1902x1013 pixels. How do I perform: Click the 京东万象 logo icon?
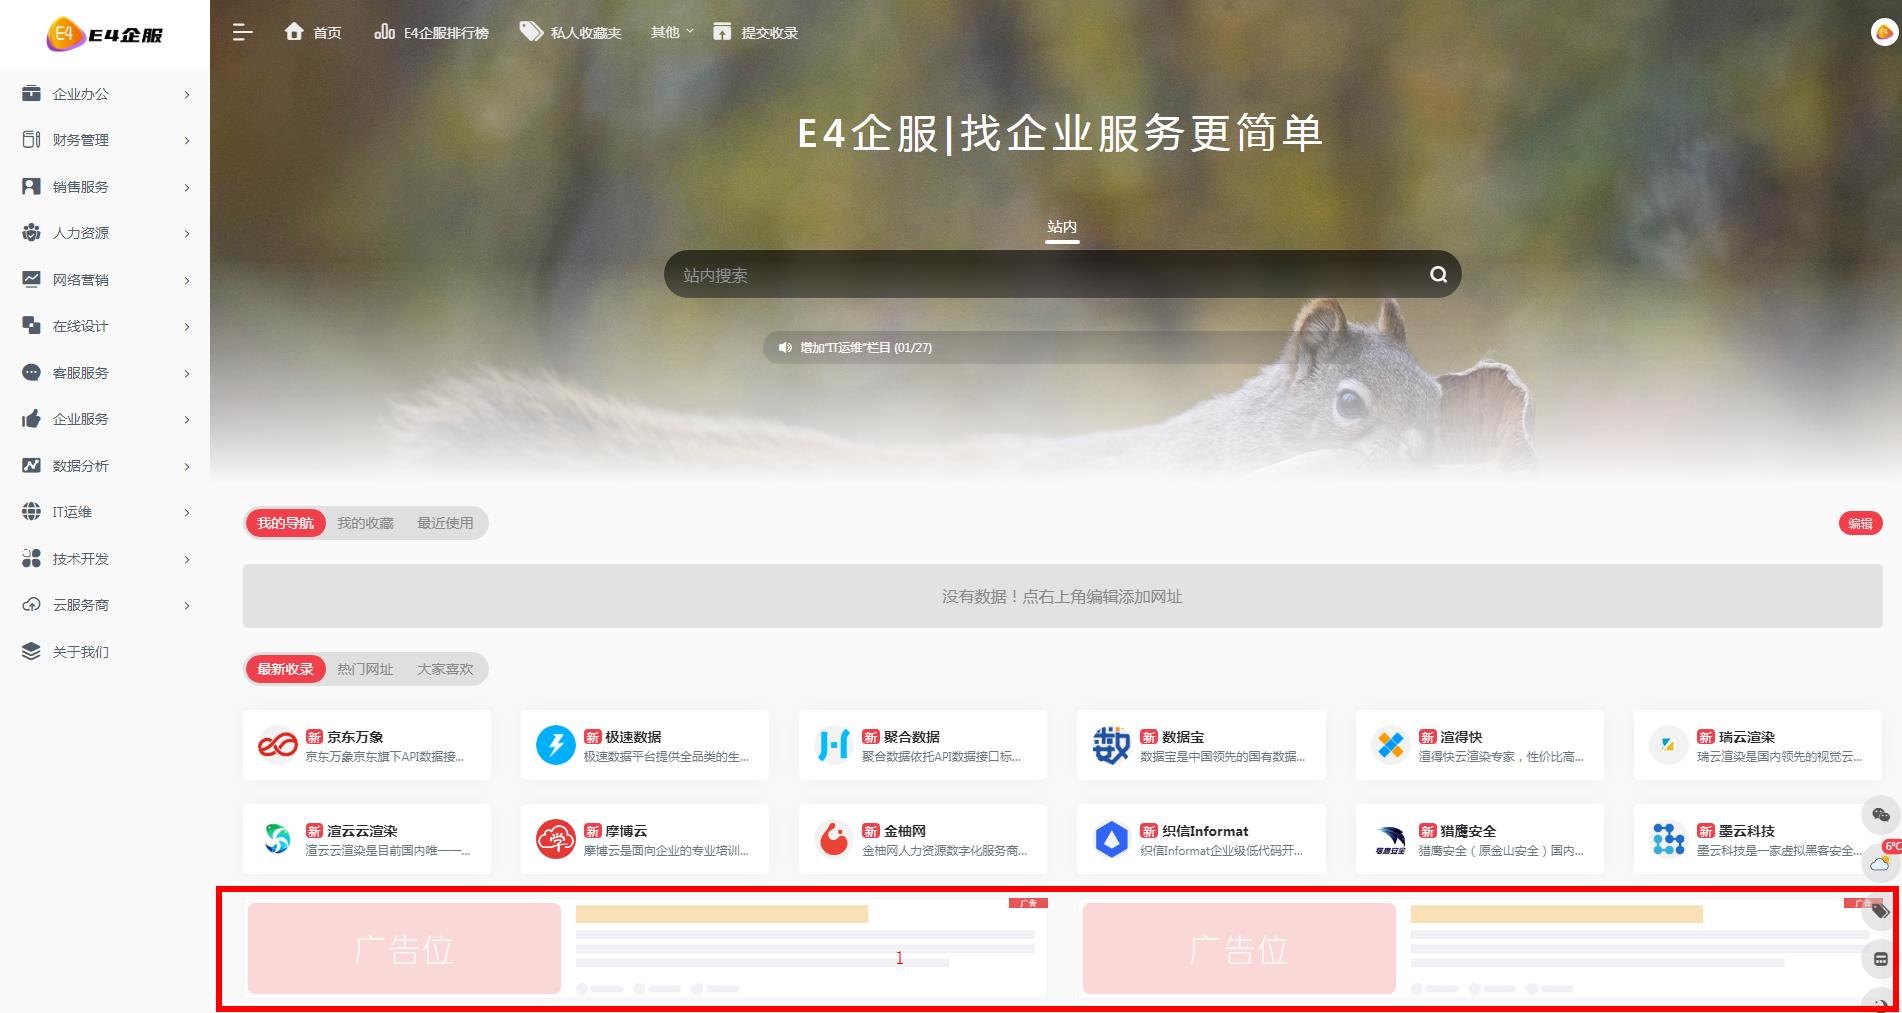(277, 746)
